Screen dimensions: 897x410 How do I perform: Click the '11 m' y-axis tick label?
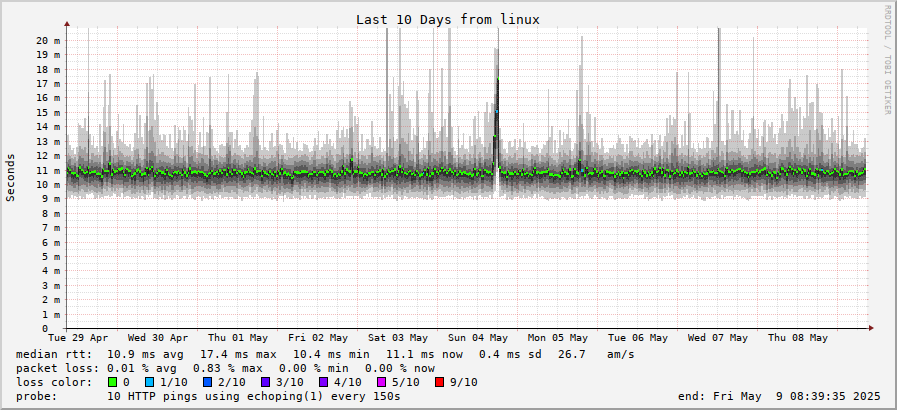point(48,170)
